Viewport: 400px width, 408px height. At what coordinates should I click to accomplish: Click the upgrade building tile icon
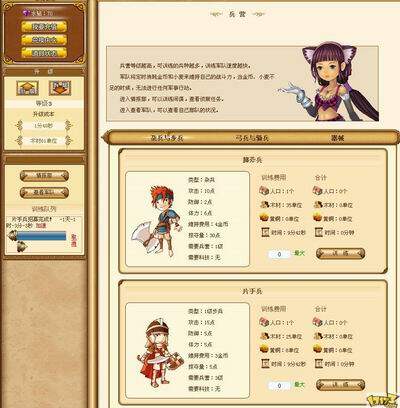(x=27, y=88)
